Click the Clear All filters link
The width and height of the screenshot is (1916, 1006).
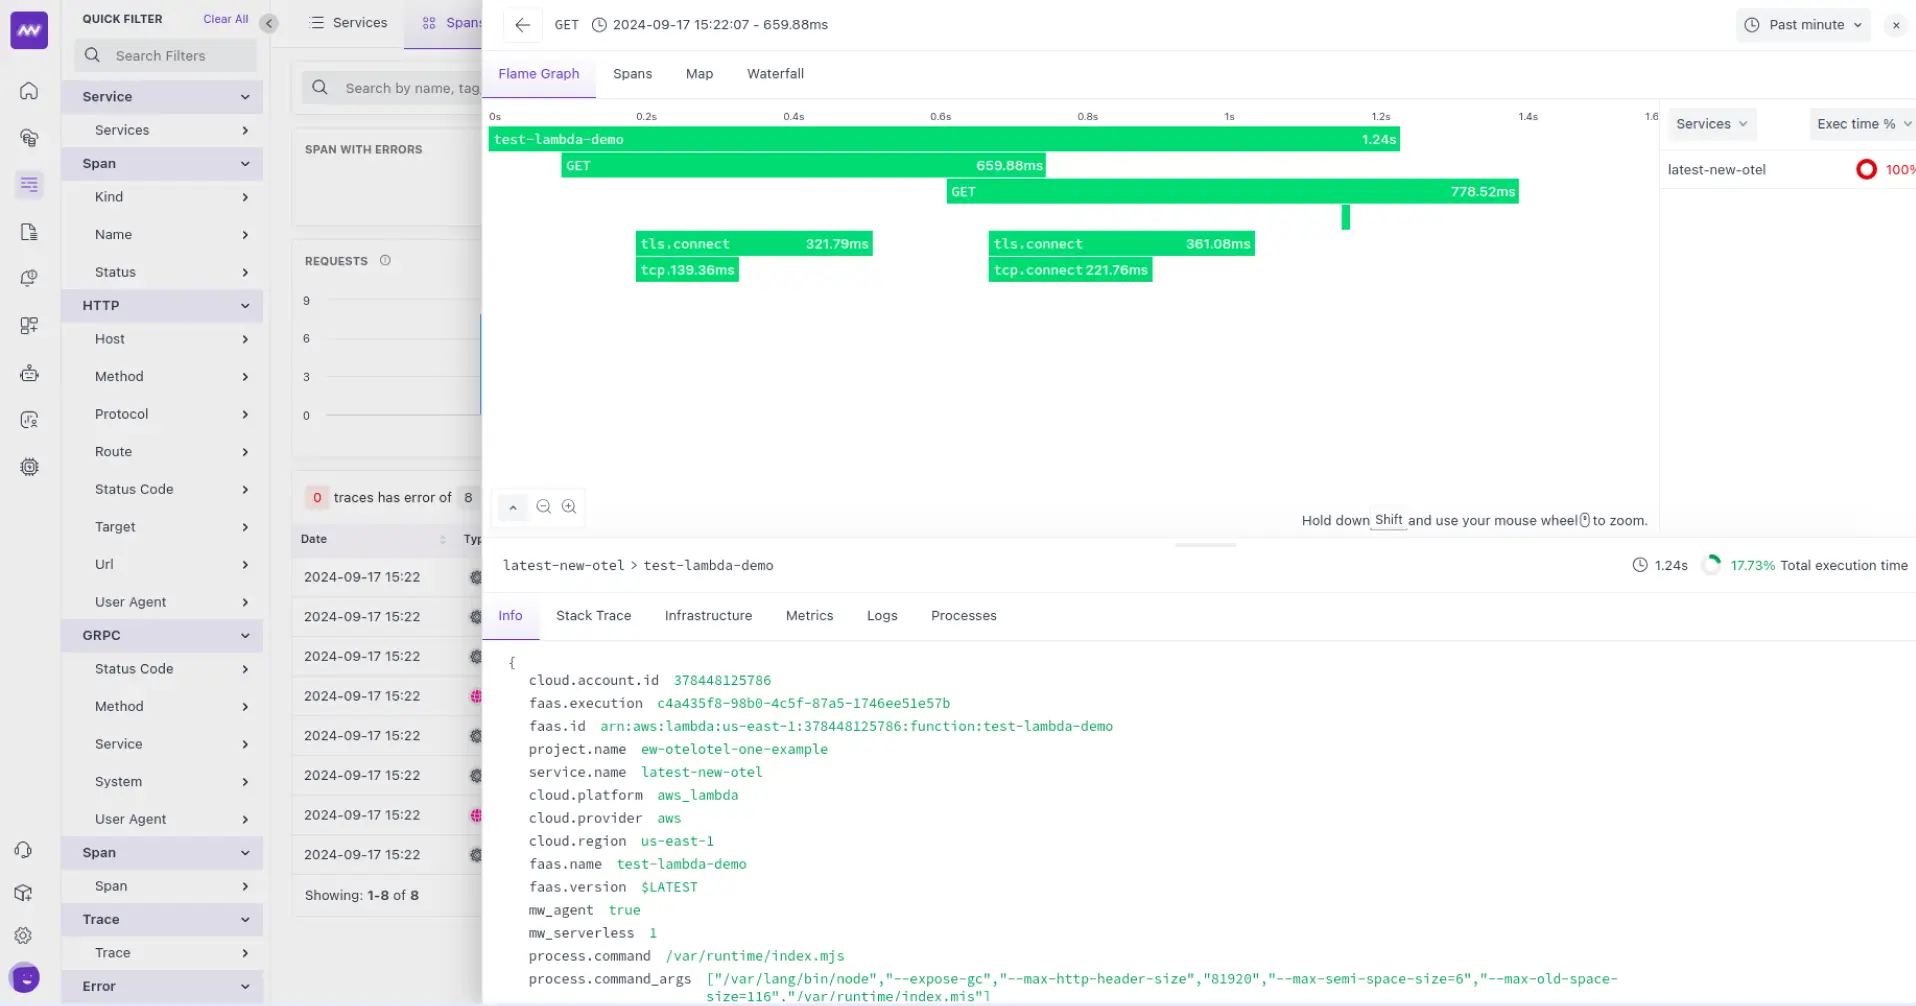point(225,18)
